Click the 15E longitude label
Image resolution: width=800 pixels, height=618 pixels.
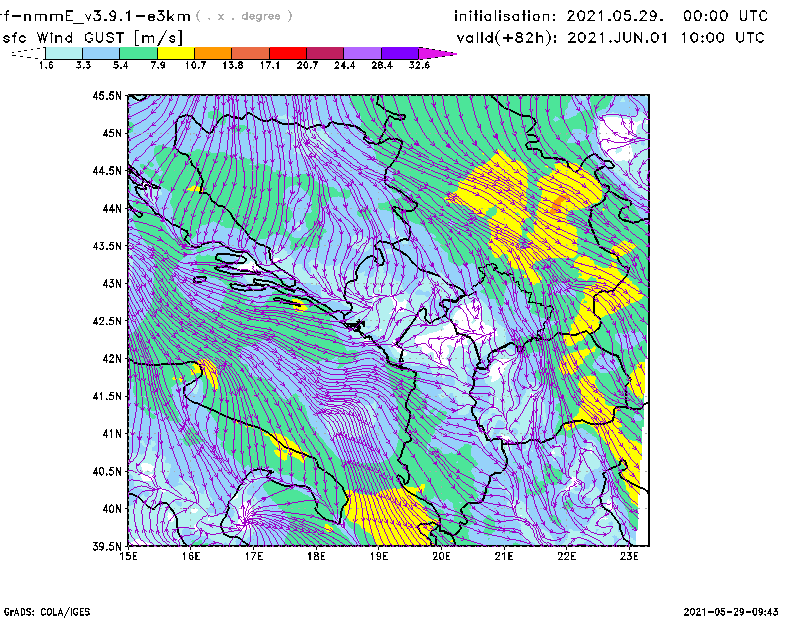coord(128,556)
